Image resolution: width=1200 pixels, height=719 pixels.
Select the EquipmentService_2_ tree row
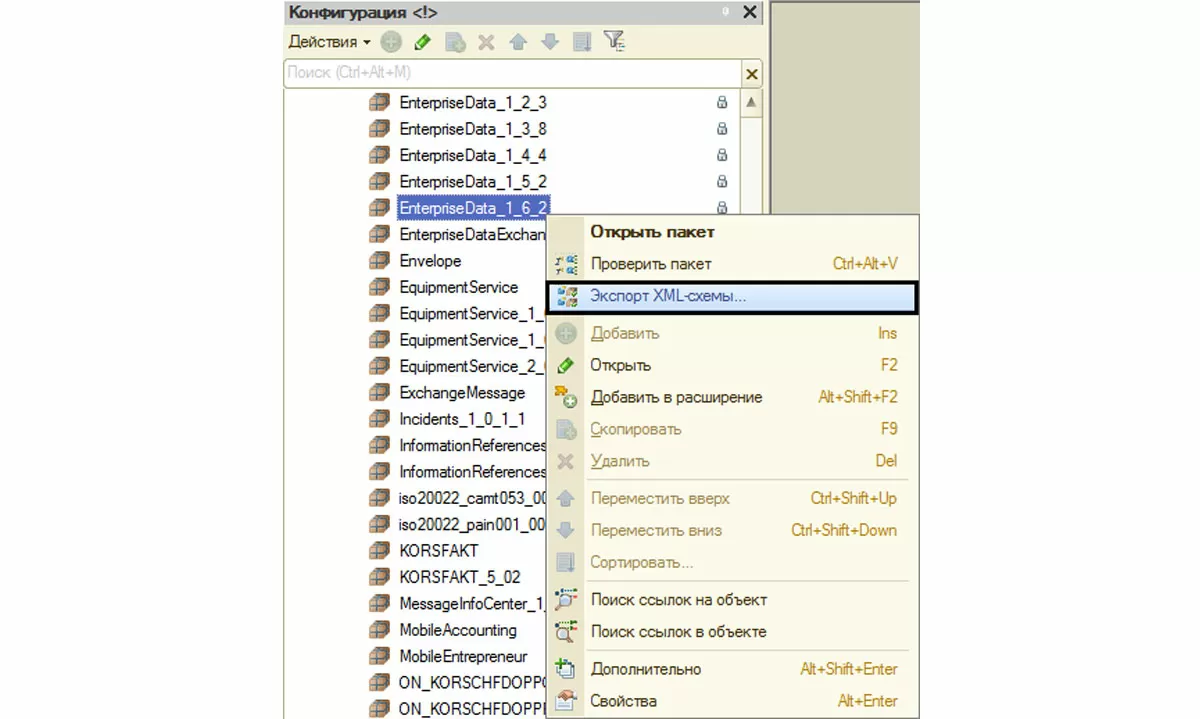click(x=472, y=366)
